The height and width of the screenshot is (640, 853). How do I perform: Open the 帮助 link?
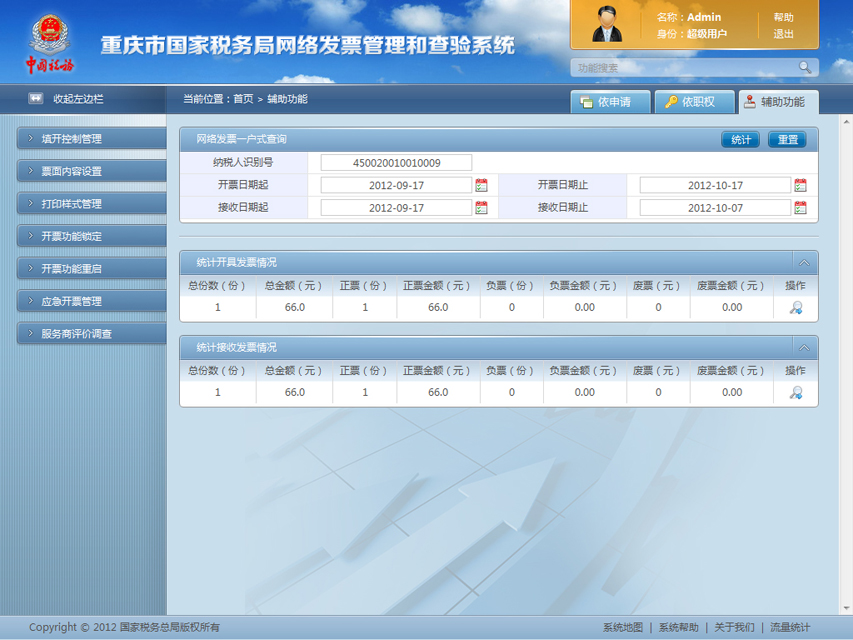click(x=783, y=17)
